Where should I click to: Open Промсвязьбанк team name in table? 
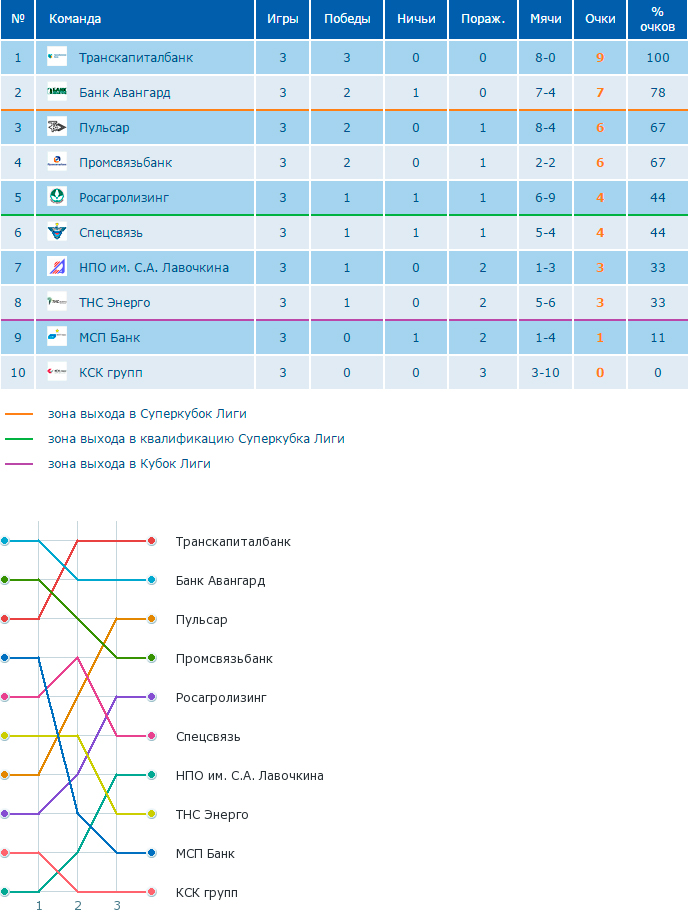click(x=125, y=163)
